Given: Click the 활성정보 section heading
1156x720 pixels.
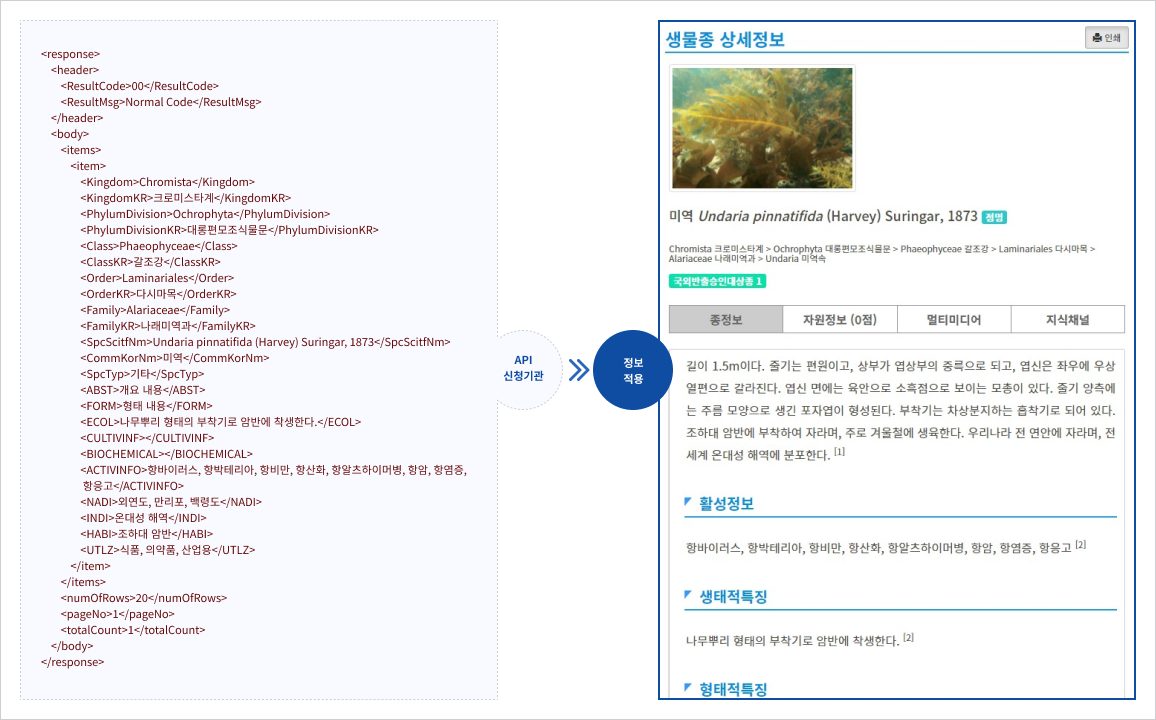Looking at the screenshot, I should [x=726, y=504].
